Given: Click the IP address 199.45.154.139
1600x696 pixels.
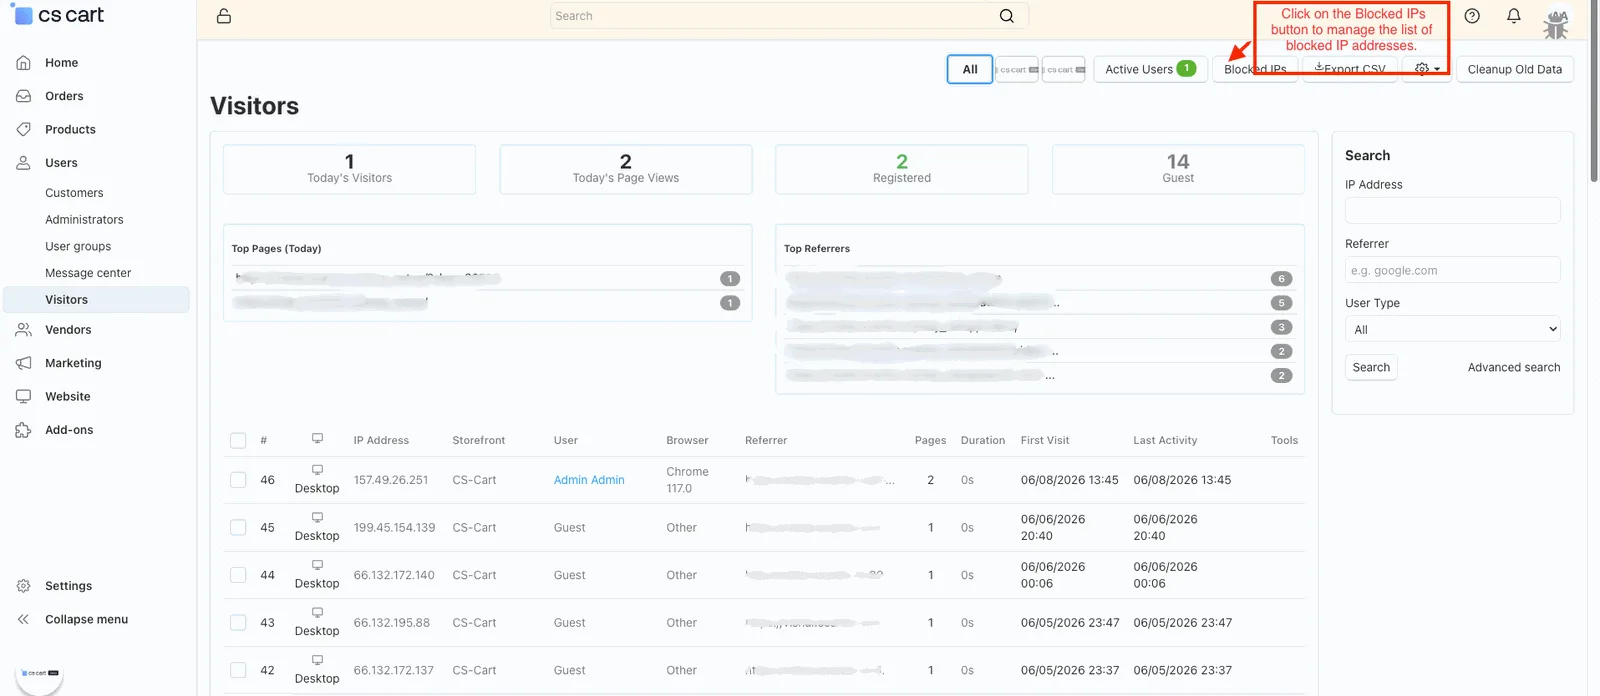Looking at the screenshot, I should pyautogui.click(x=394, y=528).
